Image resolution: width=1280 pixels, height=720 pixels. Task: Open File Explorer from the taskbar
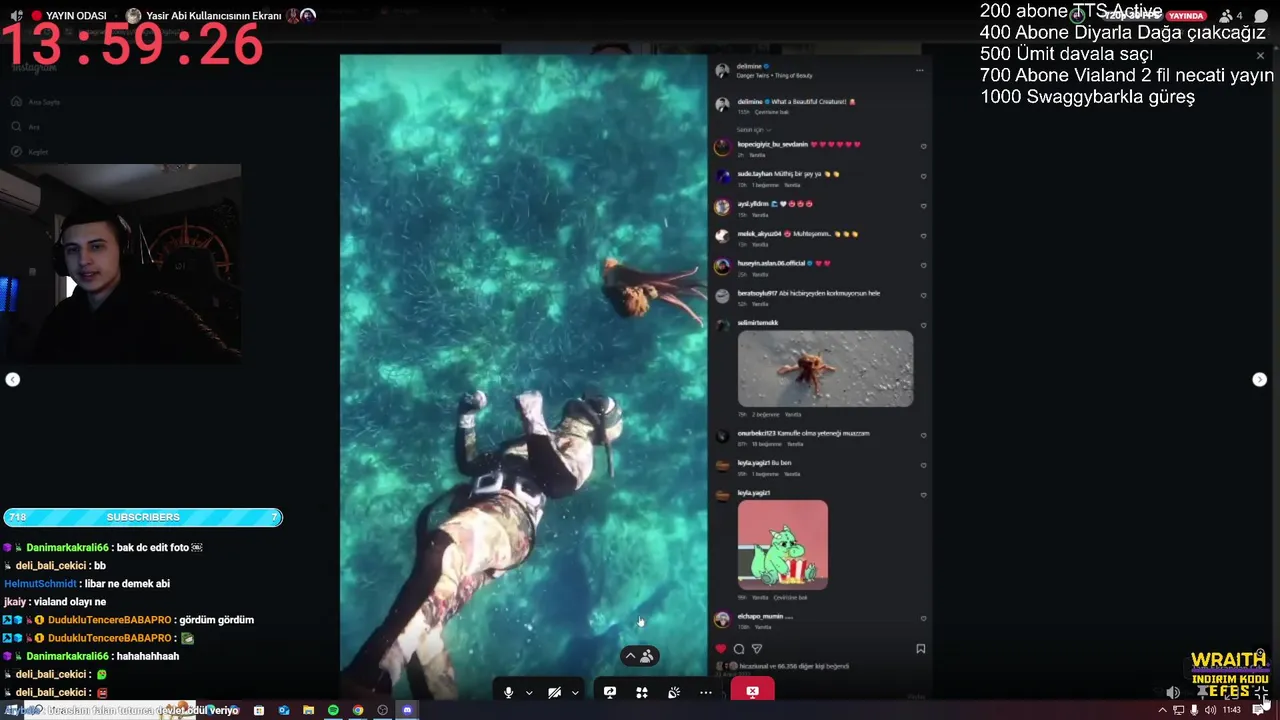click(308, 710)
